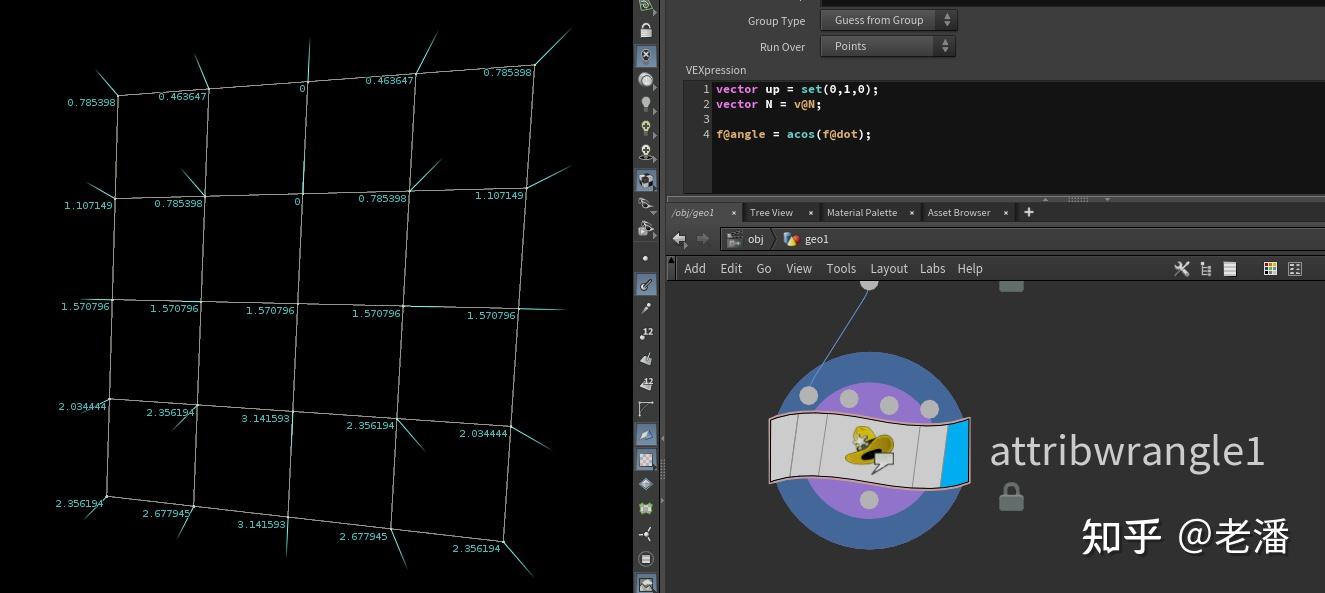Click the point trails display icon

[646, 308]
